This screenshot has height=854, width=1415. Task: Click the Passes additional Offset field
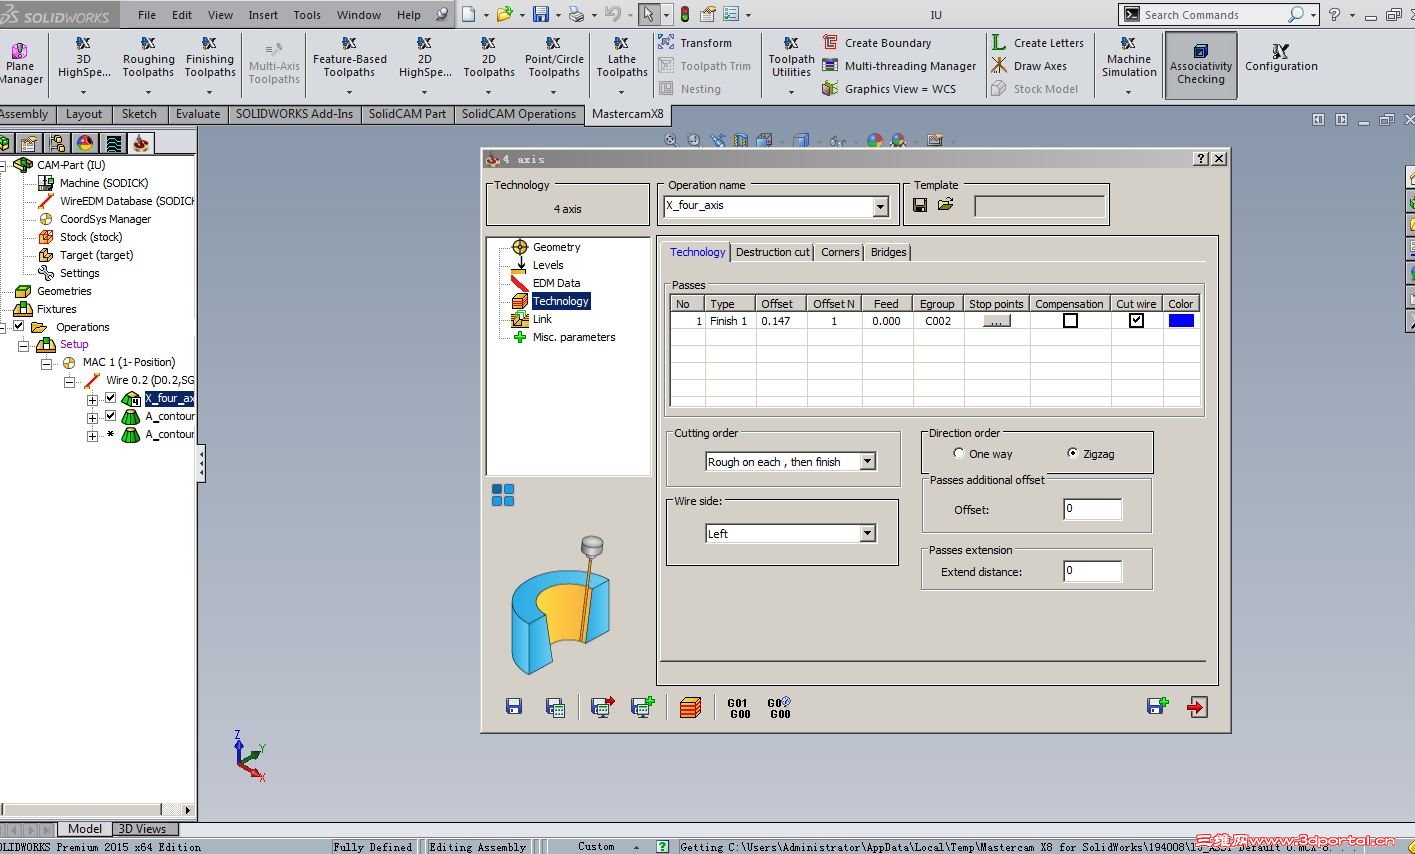[x=1092, y=509]
